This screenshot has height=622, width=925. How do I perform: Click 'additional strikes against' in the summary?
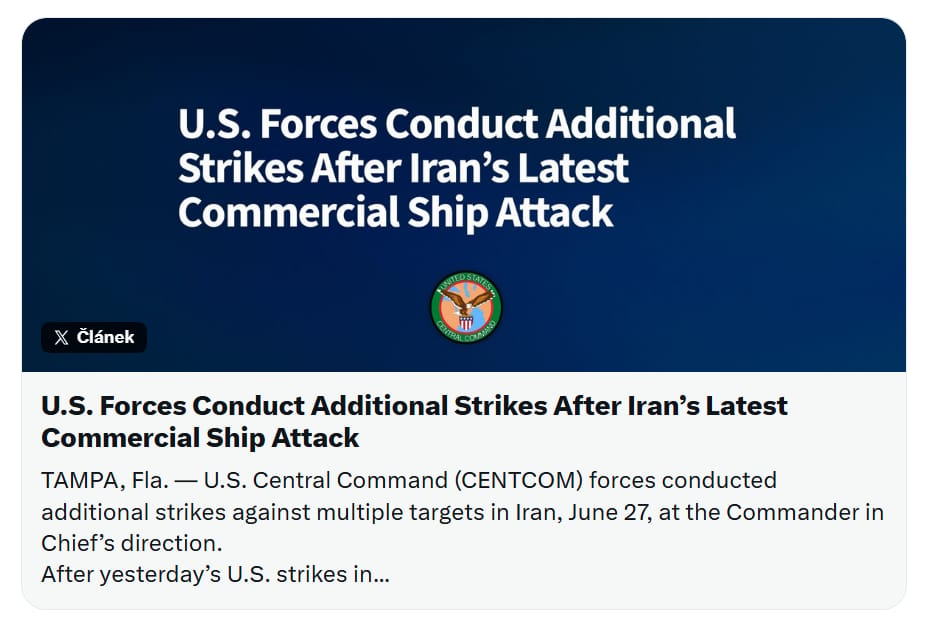pyautogui.click(x=176, y=512)
